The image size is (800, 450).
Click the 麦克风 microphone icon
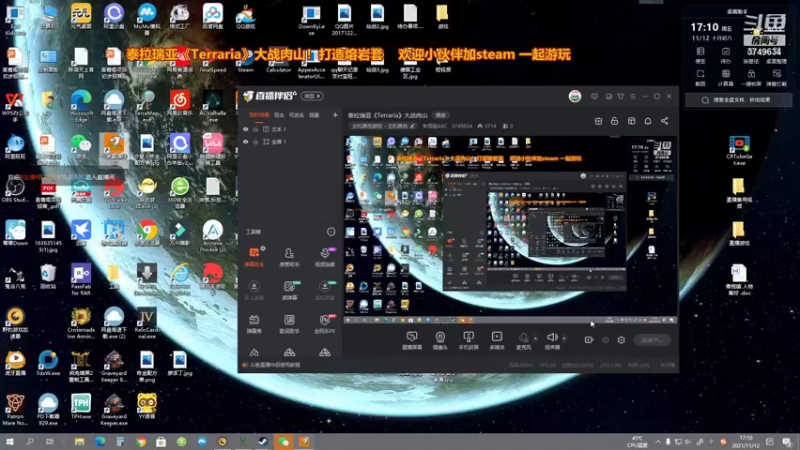point(523,340)
